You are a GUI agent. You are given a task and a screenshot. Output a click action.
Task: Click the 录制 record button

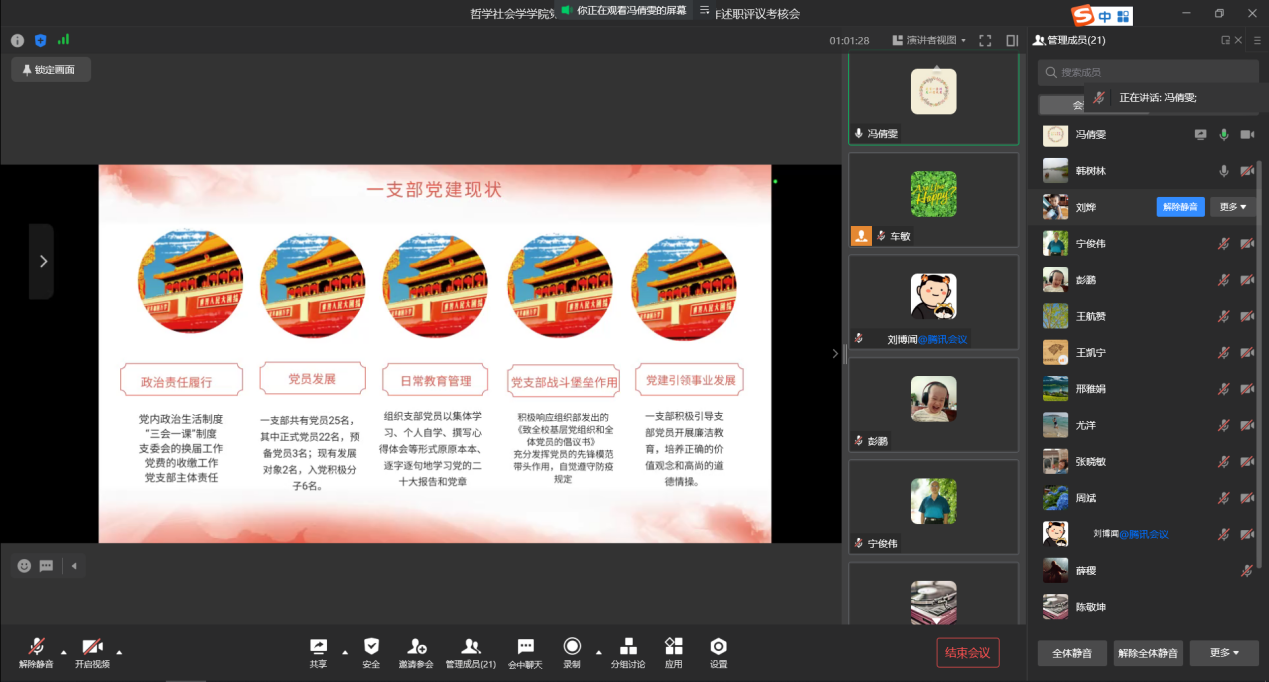pyautogui.click(x=572, y=651)
